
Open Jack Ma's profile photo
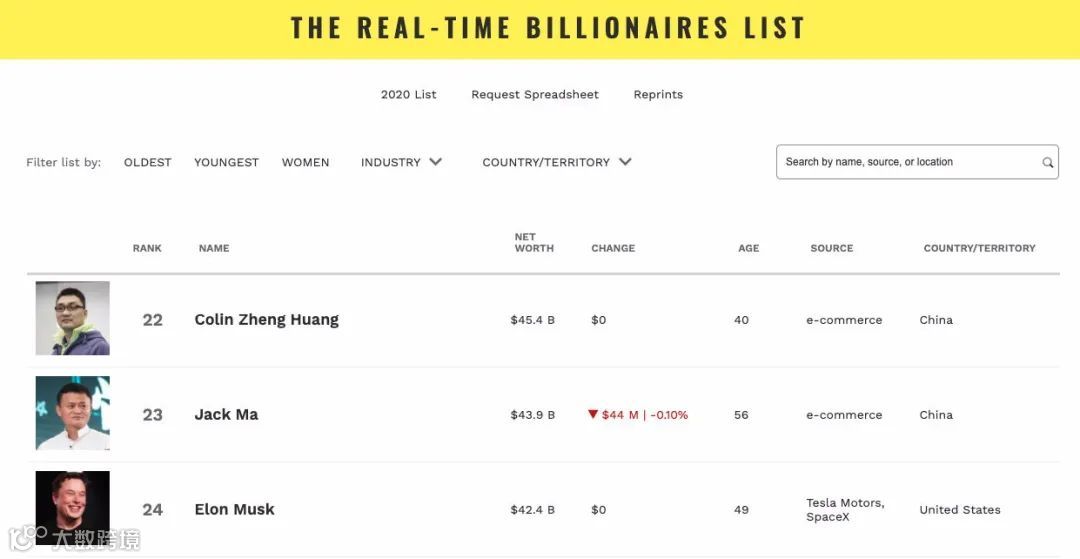tap(73, 413)
